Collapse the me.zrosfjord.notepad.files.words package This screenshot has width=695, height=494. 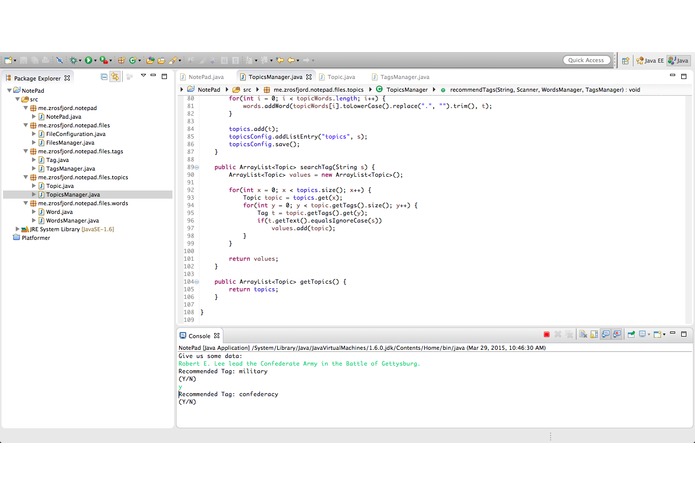(26, 203)
